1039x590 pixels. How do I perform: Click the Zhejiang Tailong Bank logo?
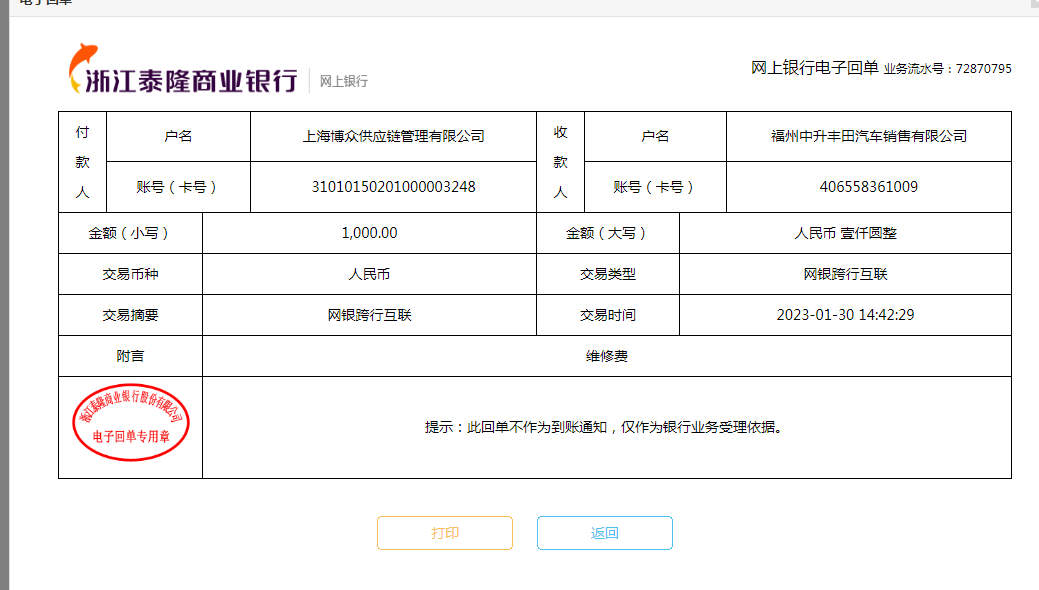[183, 70]
